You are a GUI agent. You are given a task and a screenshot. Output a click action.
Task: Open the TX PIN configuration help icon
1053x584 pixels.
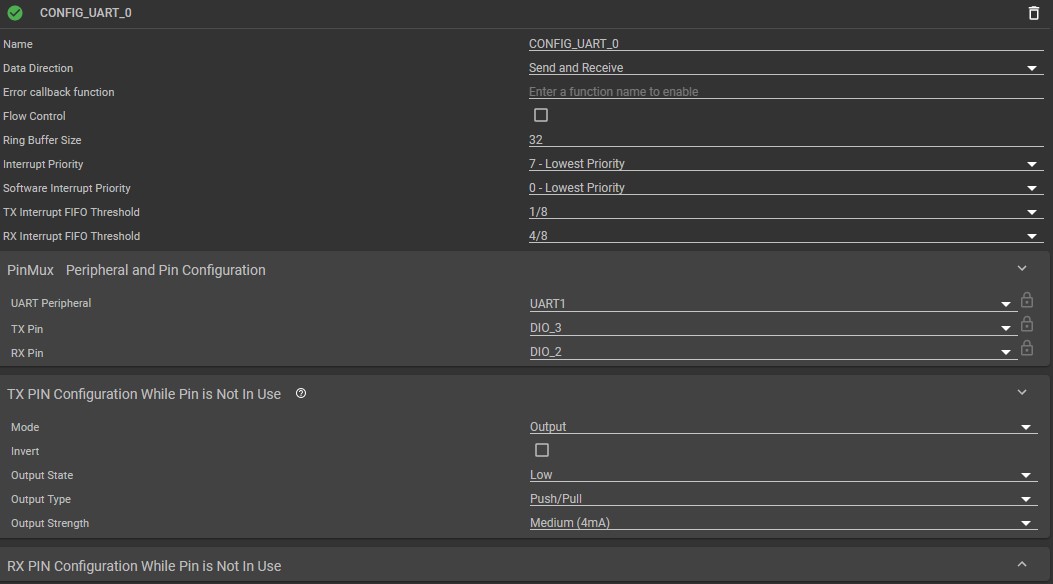click(x=301, y=394)
